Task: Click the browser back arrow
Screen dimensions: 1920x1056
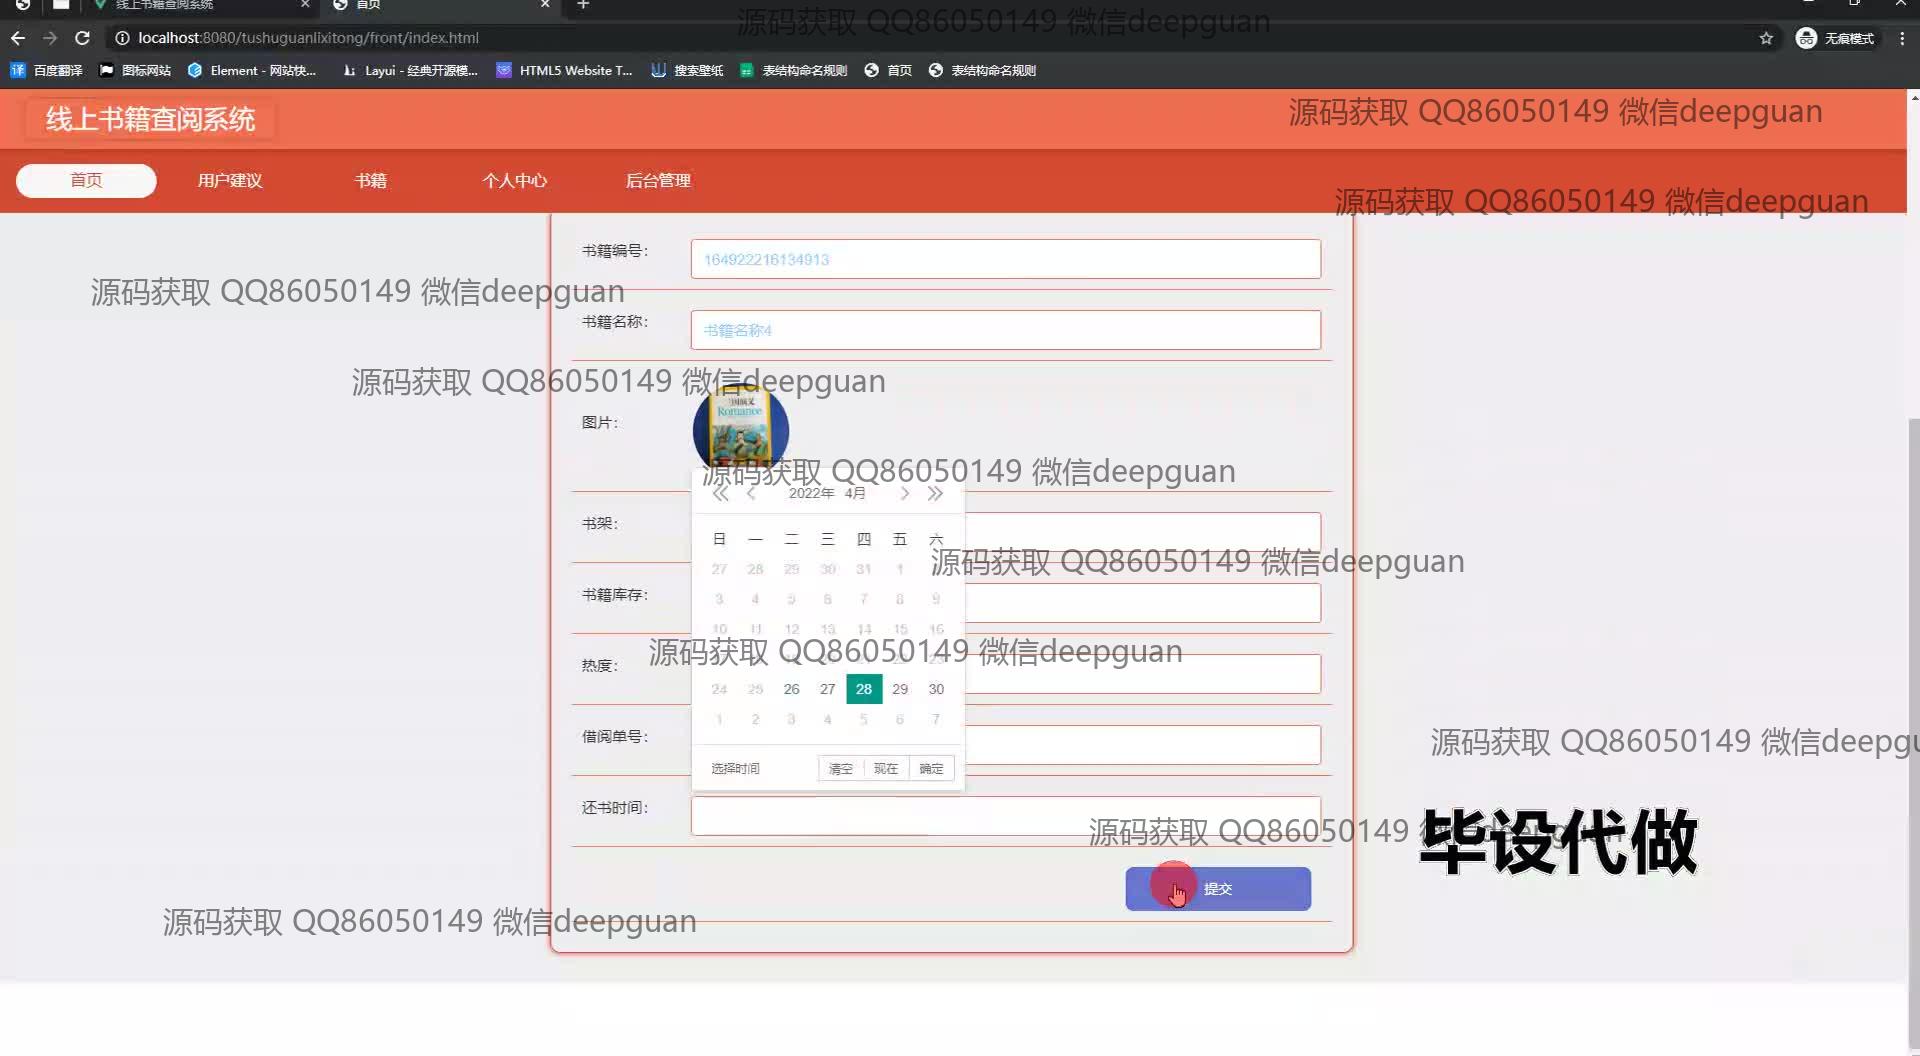Action: (18, 38)
